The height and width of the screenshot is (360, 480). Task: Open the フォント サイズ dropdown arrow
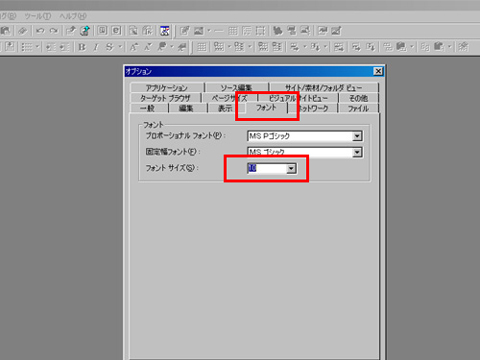point(291,168)
